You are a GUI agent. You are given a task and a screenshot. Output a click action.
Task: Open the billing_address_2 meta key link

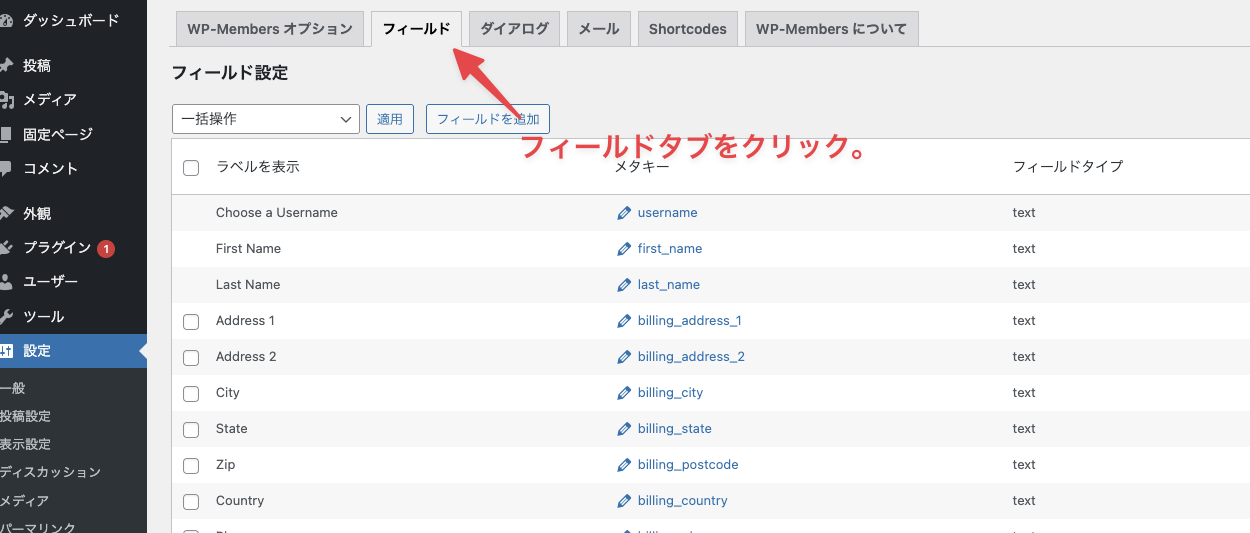tap(691, 357)
